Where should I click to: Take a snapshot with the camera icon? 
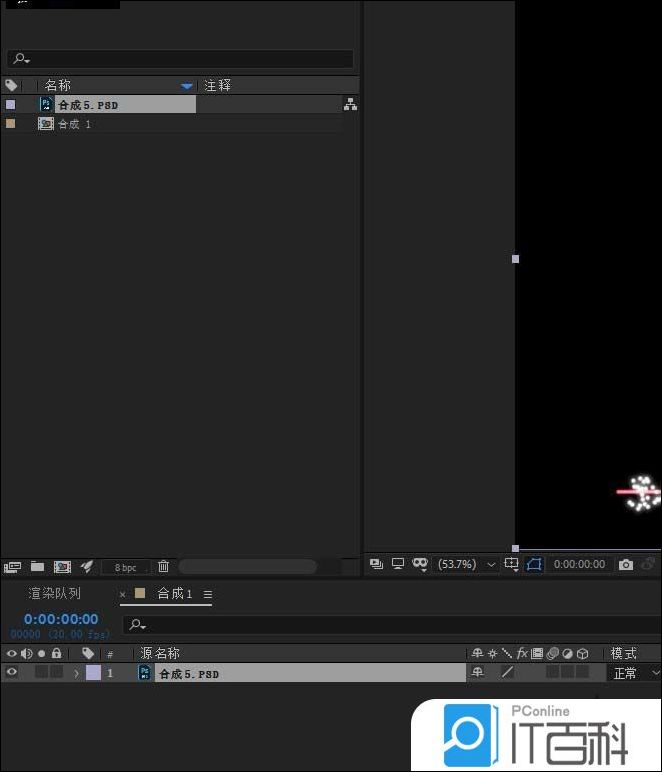tap(626, 564)
